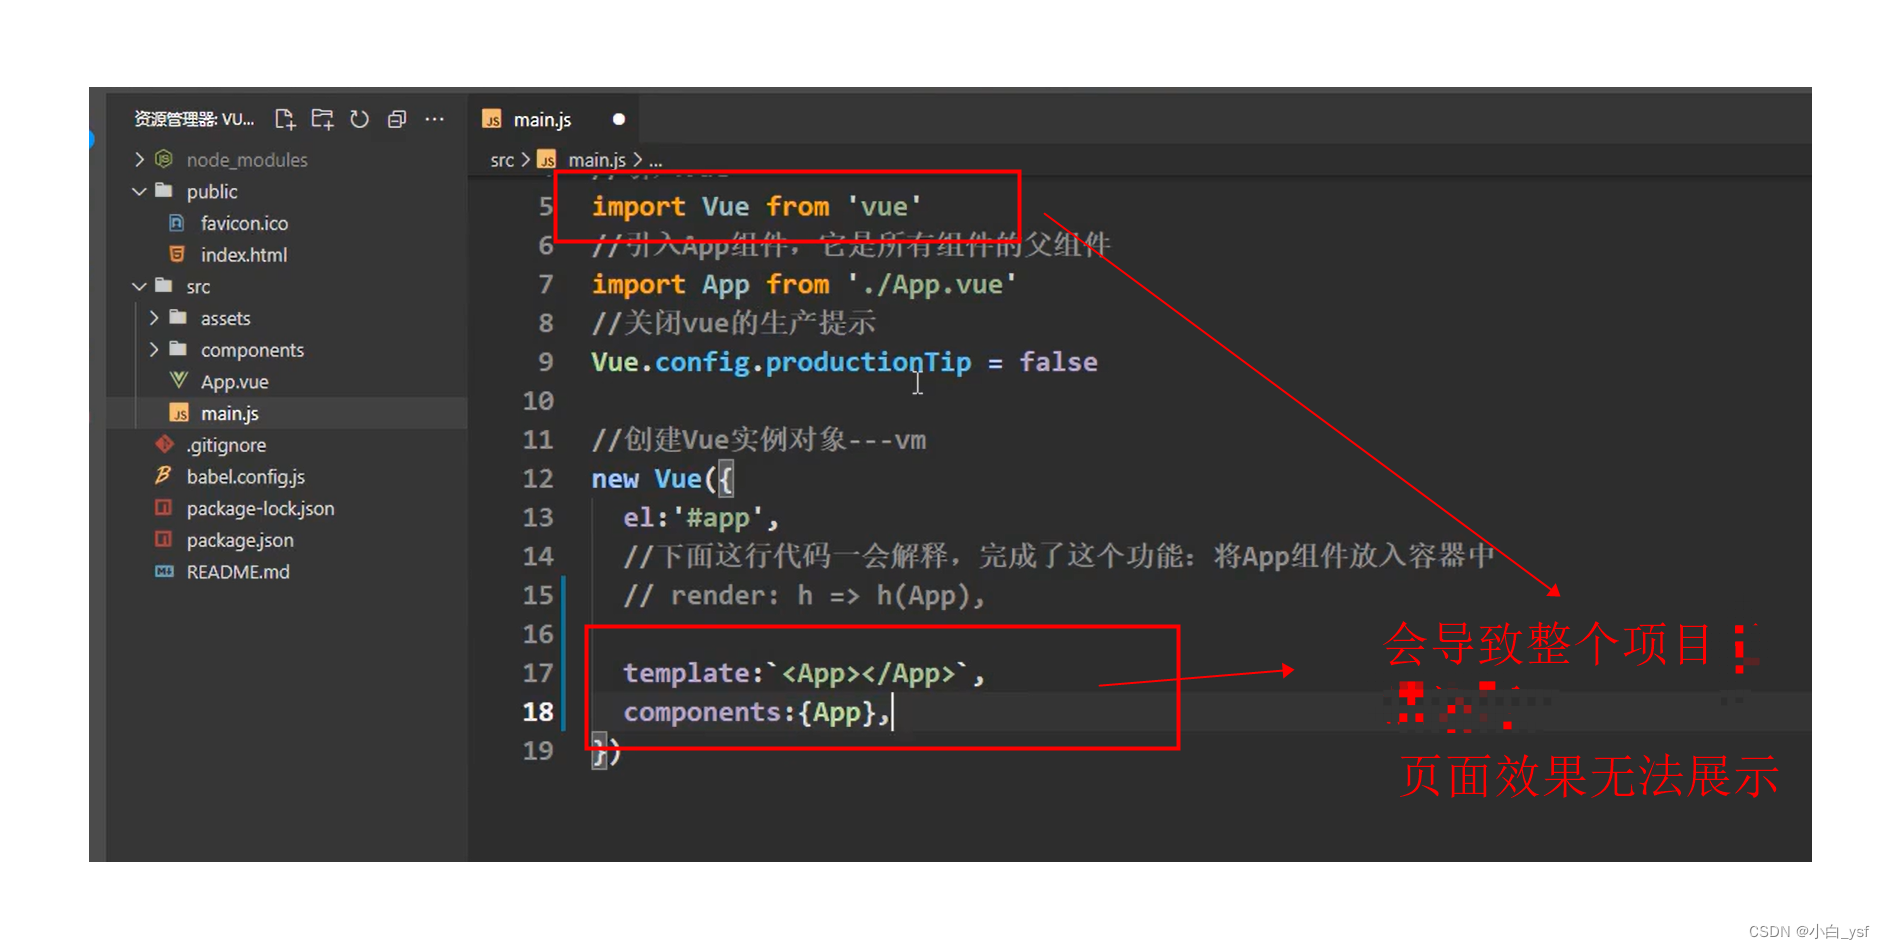Screen dimensions: 1885x949
Task: Click the unsaved dot on main.js tab
Action: click(x=619, y=119)
